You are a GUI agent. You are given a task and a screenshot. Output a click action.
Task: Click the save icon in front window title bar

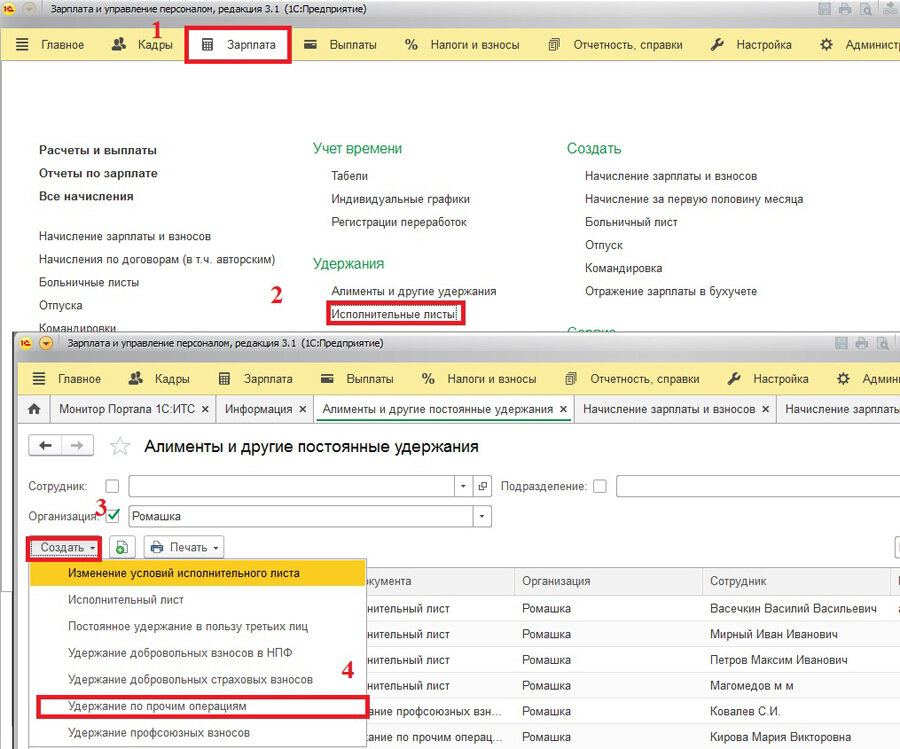pyautogui.click(x=841, y=343)
